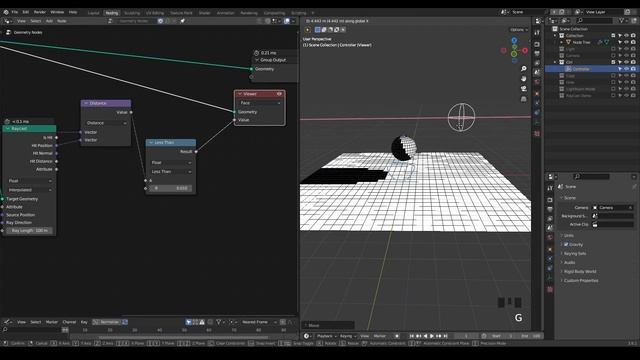Collapse the Viewer node
This screenshot has height=360, width=640.
pyautogui.click(x=240, y=94)
